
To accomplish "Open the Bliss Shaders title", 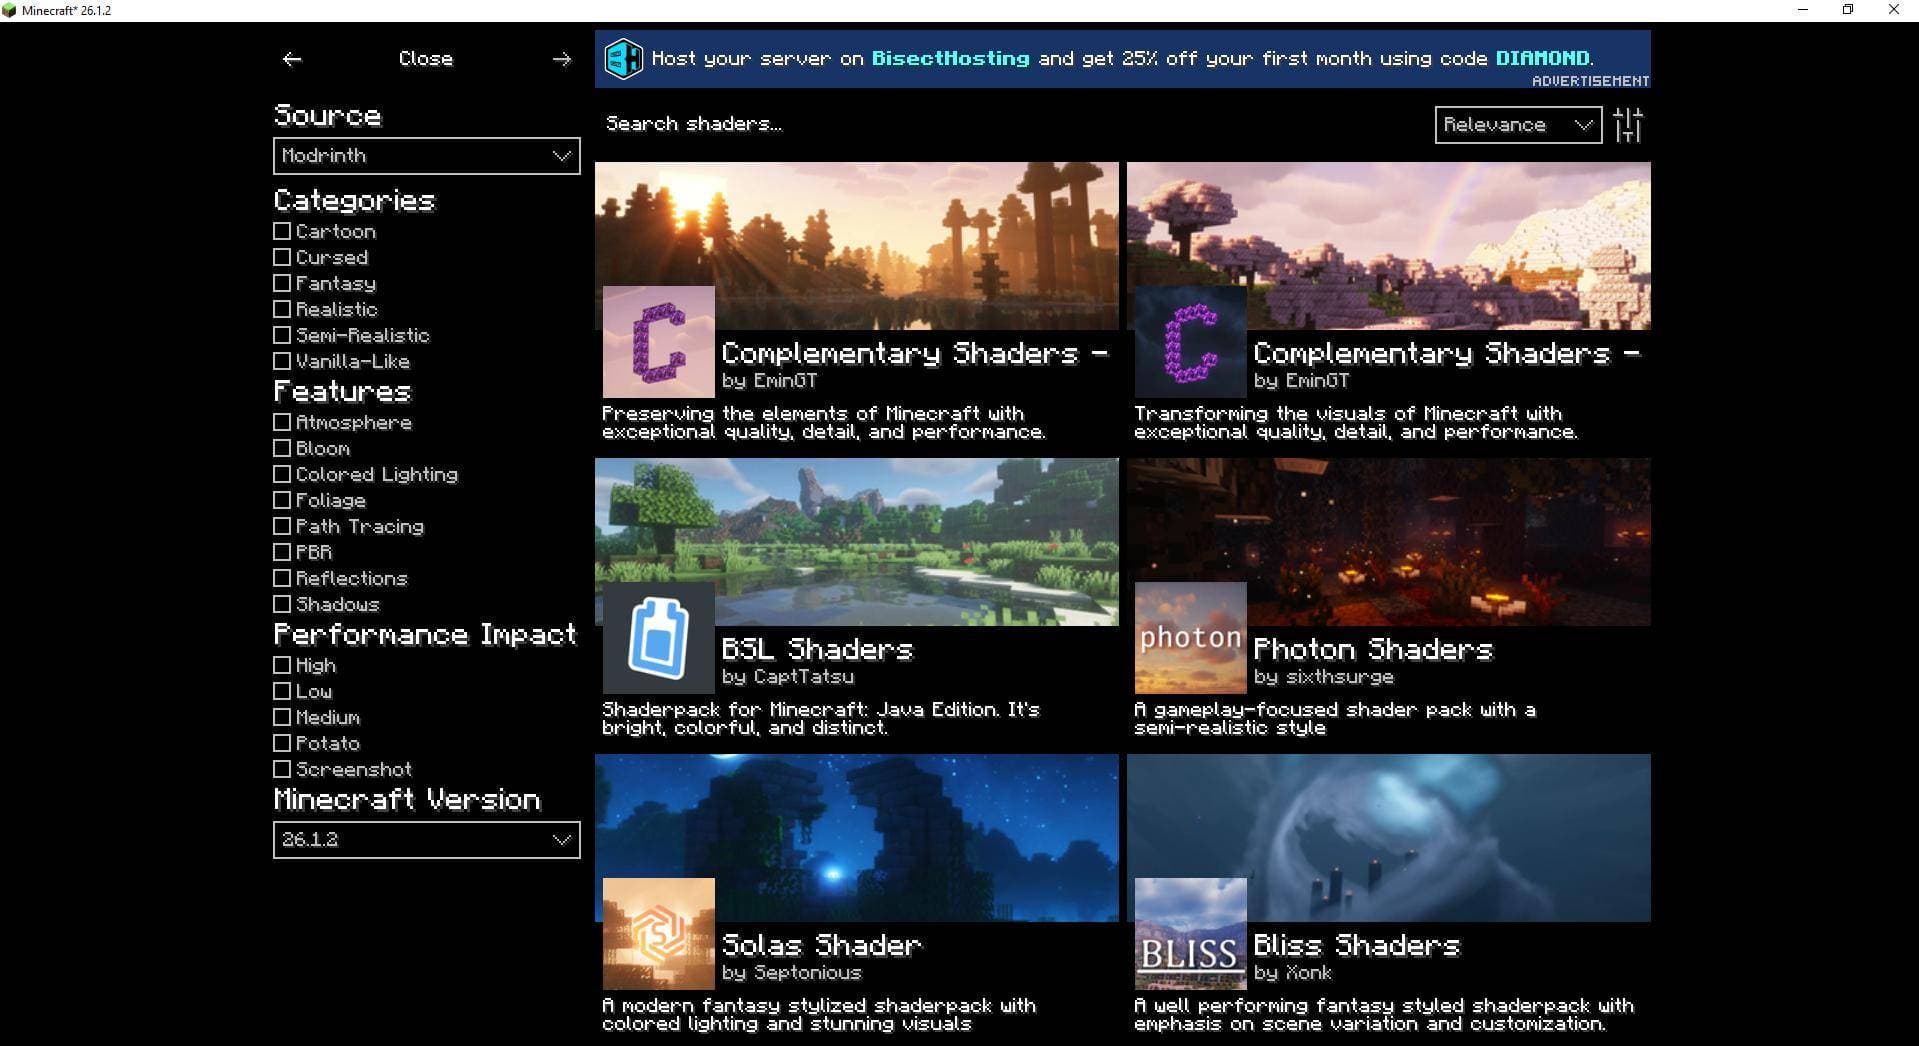I will click(1356, 945).
